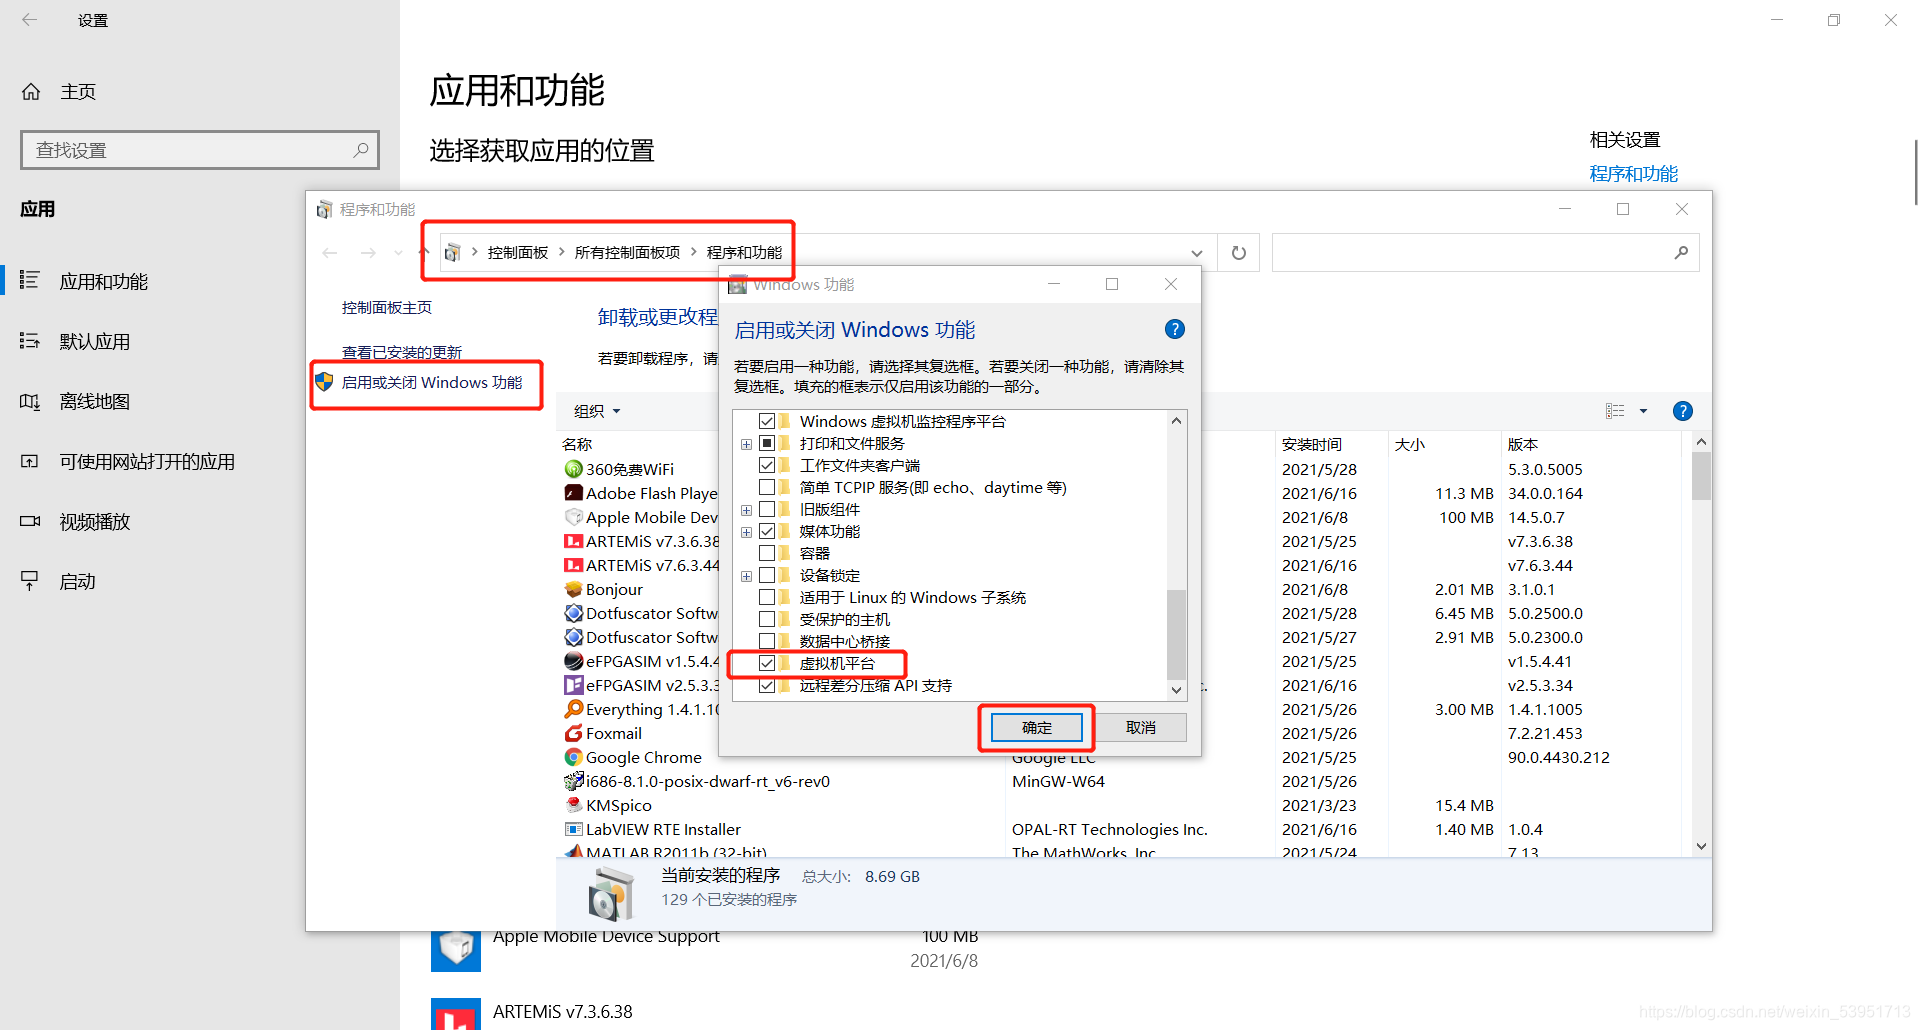Click the Bonjour program icon
Viewport: 1920px width, 1030px height.
pyautogui.click(x=574, y=589)
